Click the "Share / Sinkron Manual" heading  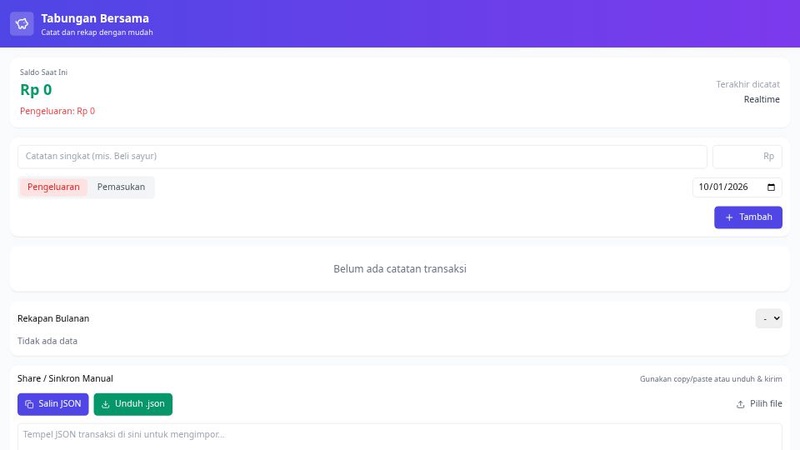[x=65, y=379]
